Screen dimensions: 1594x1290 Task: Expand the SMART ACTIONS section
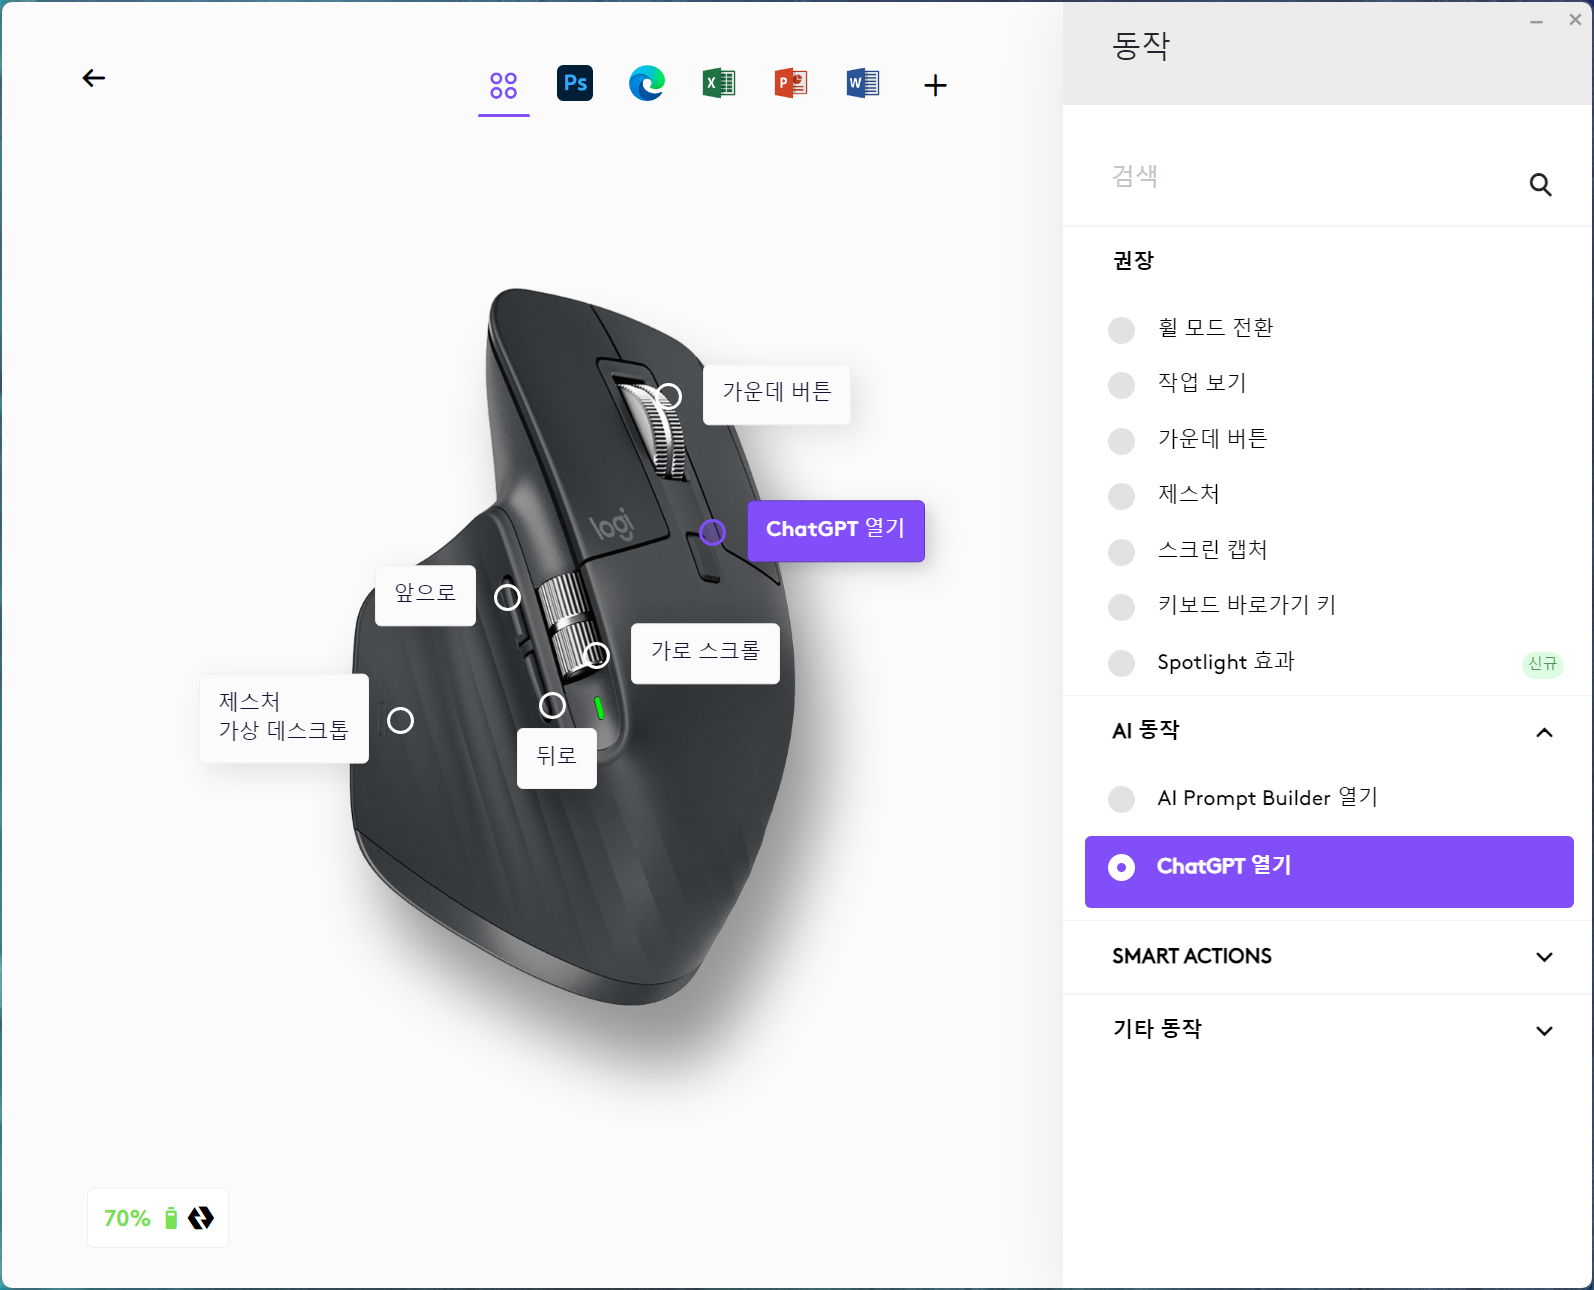point(1544,957)
